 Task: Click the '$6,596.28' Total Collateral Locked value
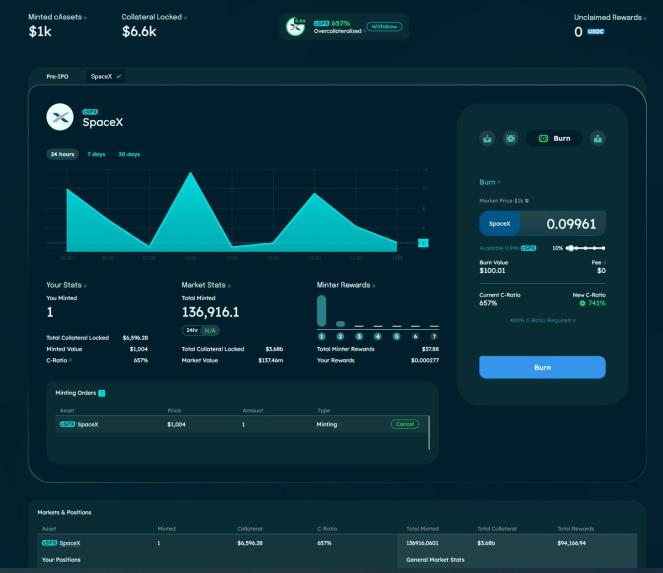pyautogui.click(x=135, y=338)
